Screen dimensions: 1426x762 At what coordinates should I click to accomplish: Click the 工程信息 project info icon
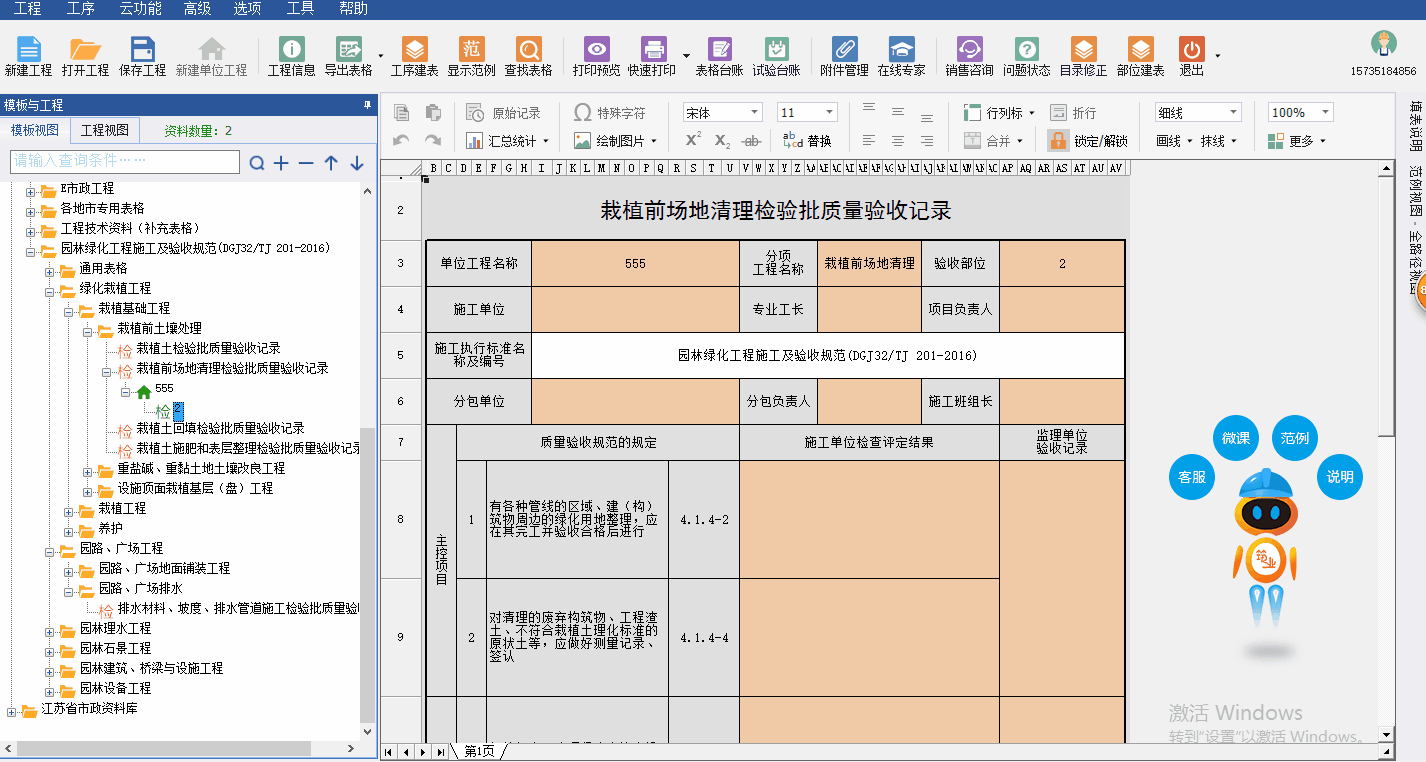(x=291, y=56)
